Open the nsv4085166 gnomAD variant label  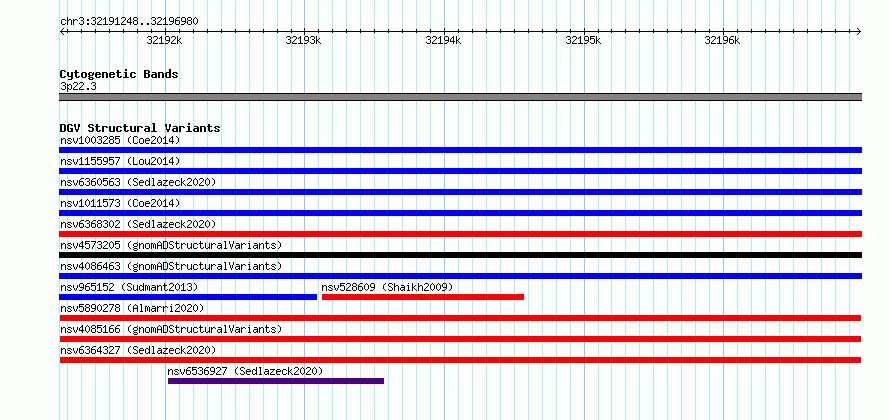(x=171, y=329)
